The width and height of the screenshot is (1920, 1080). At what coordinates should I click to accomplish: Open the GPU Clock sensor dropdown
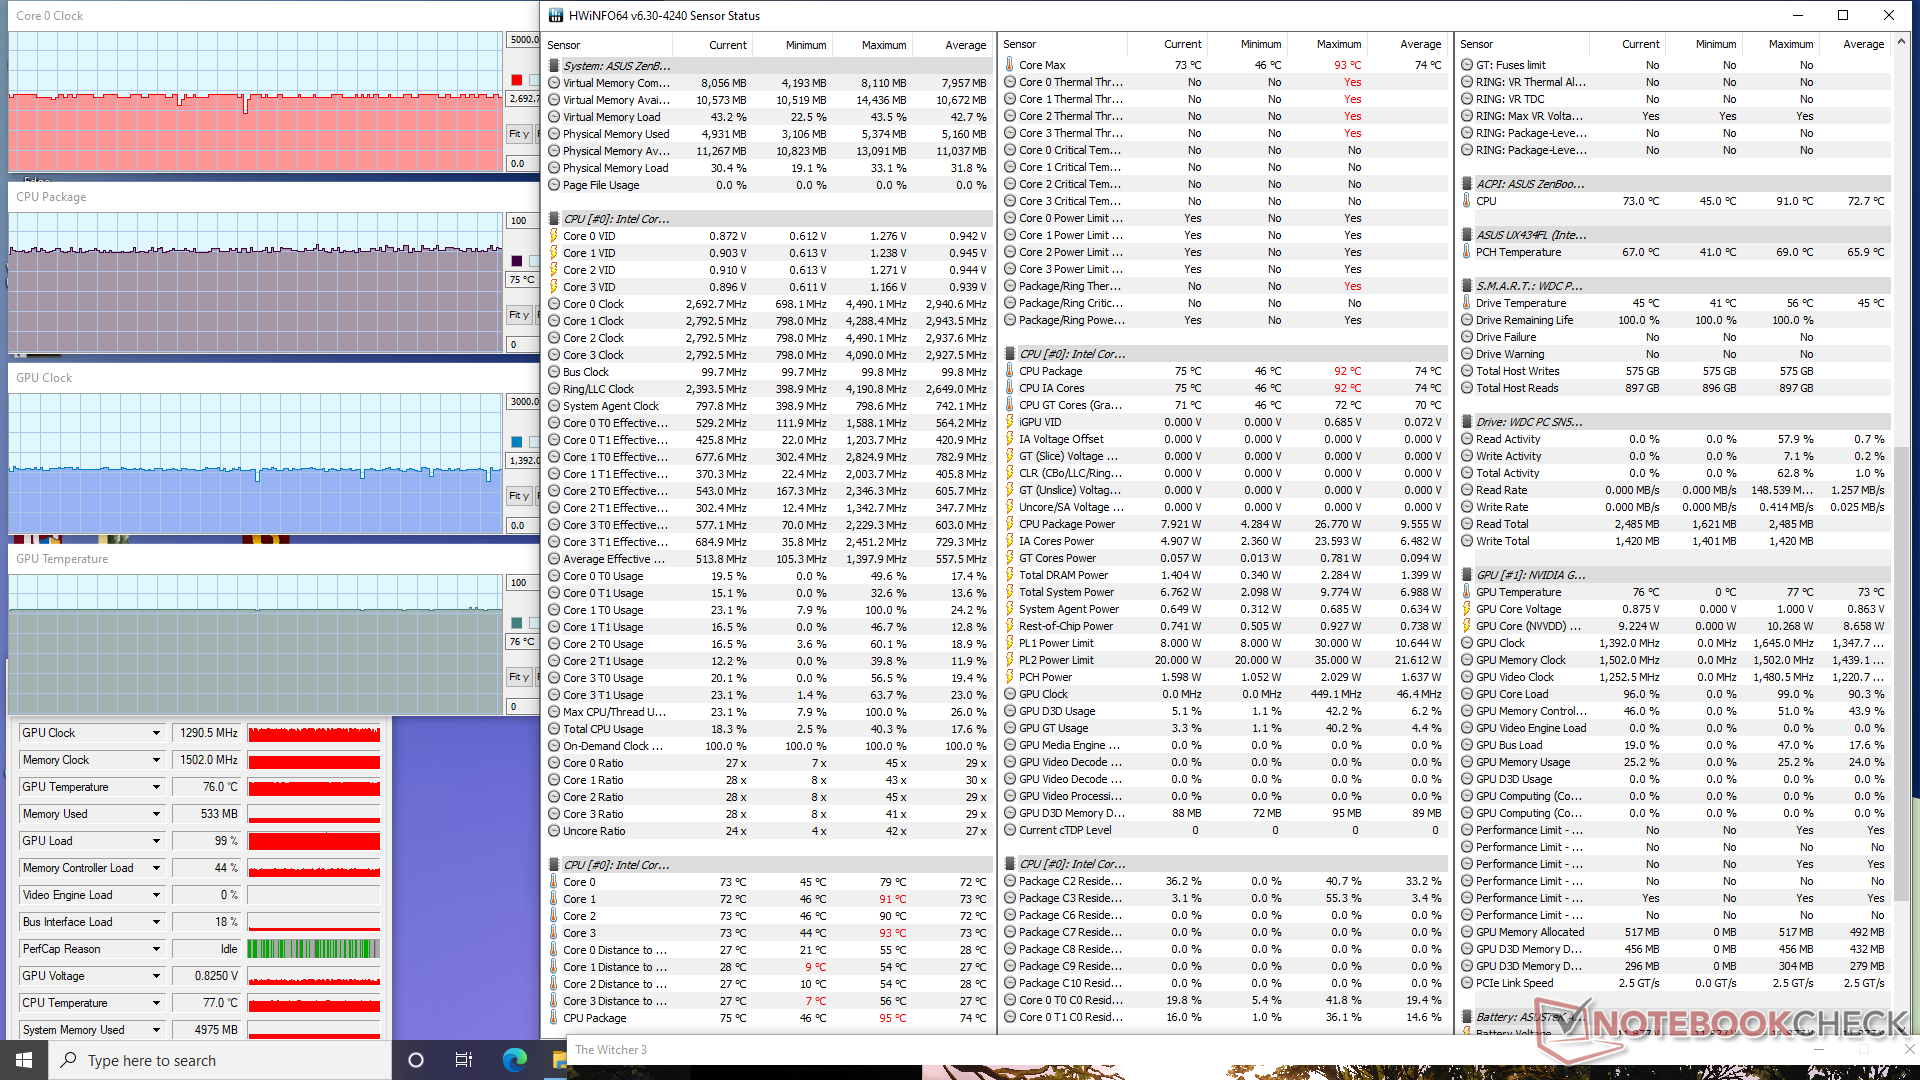(x=156, y=733)
